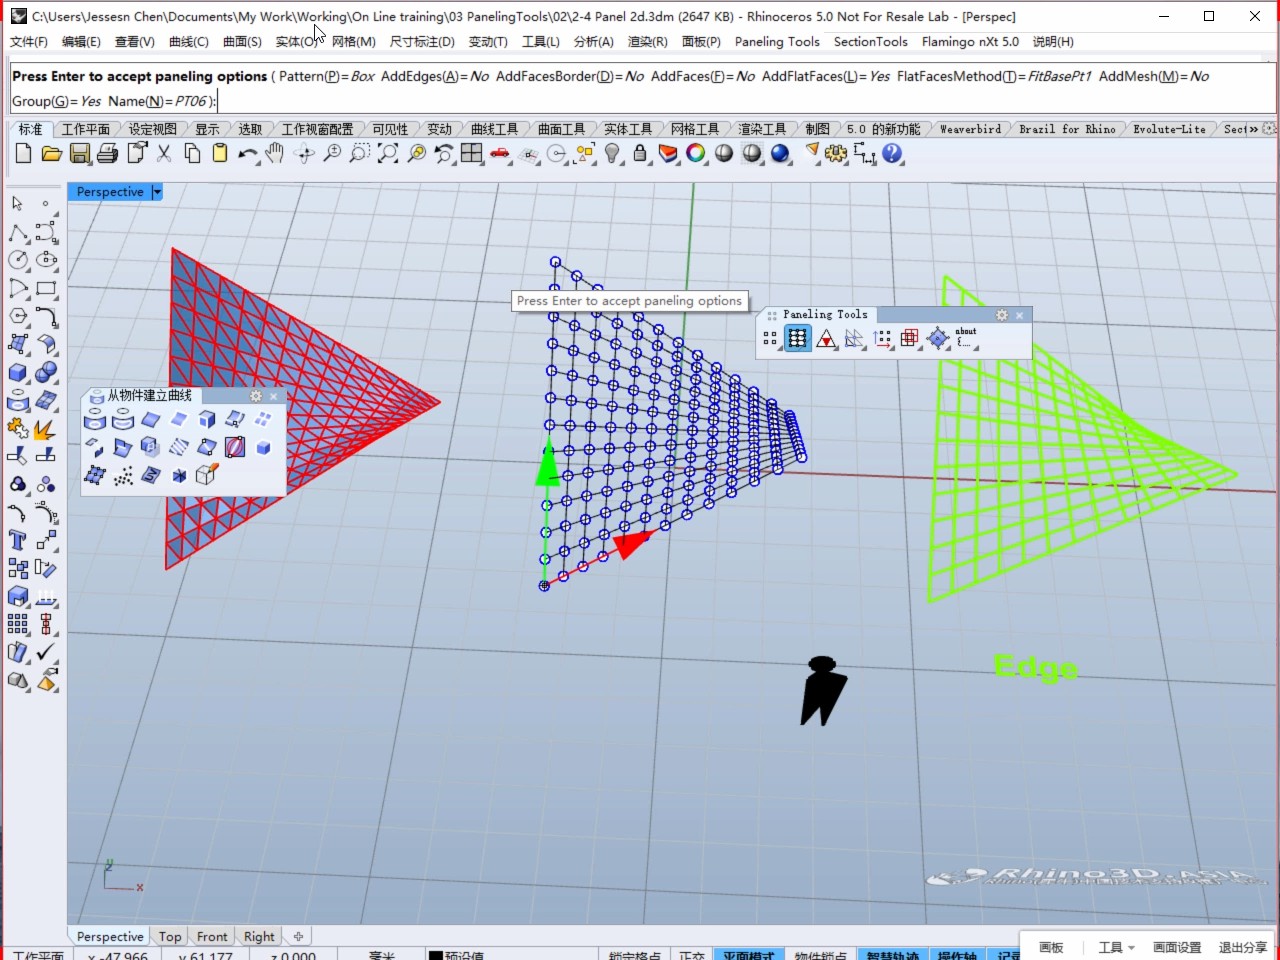Select the Pan hand tool
1280x960 pixels.
pos(275,153)
